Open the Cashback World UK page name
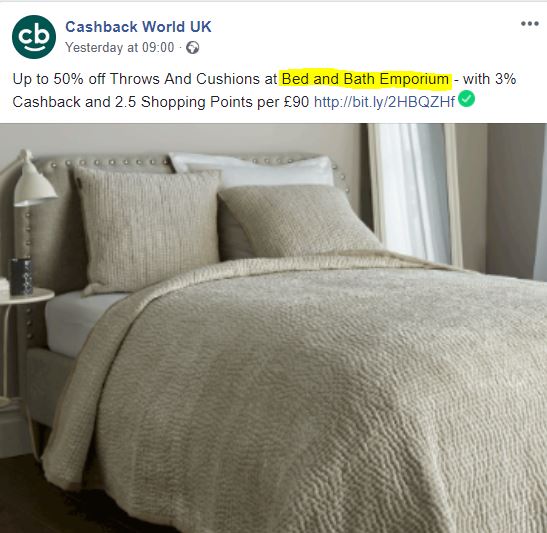 coord(138,27)
